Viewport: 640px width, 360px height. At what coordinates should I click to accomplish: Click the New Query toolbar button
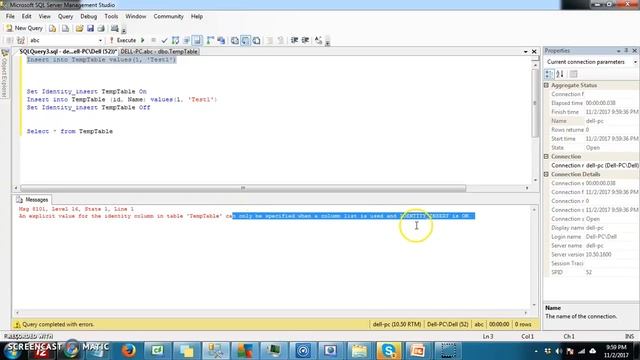click(x=24, y=28)
